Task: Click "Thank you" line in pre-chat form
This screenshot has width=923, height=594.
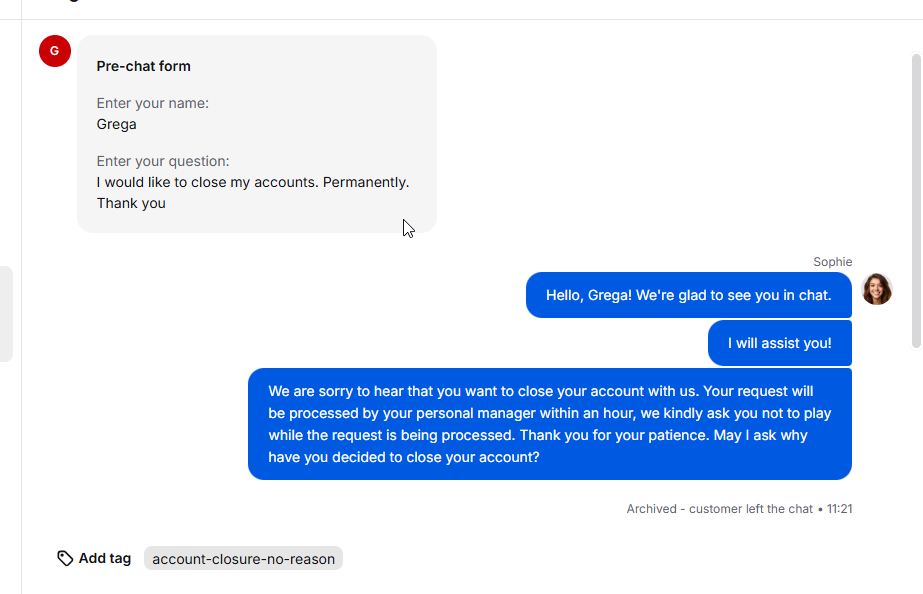Action: (131, 203)
